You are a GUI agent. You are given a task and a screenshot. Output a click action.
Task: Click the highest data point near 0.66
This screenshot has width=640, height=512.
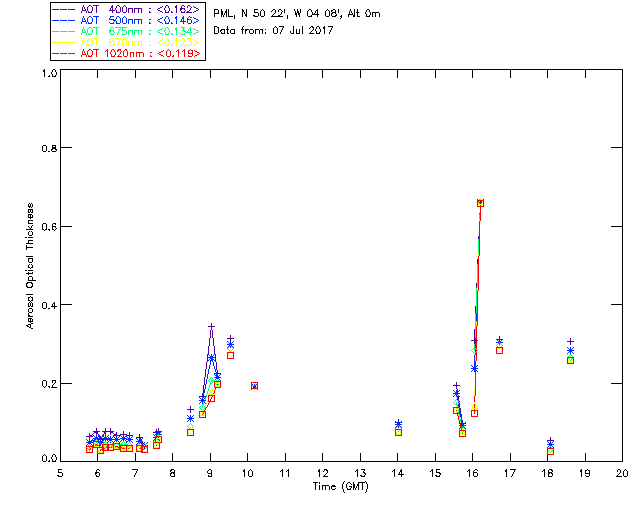pyautogui.click(x=480, y=203)
